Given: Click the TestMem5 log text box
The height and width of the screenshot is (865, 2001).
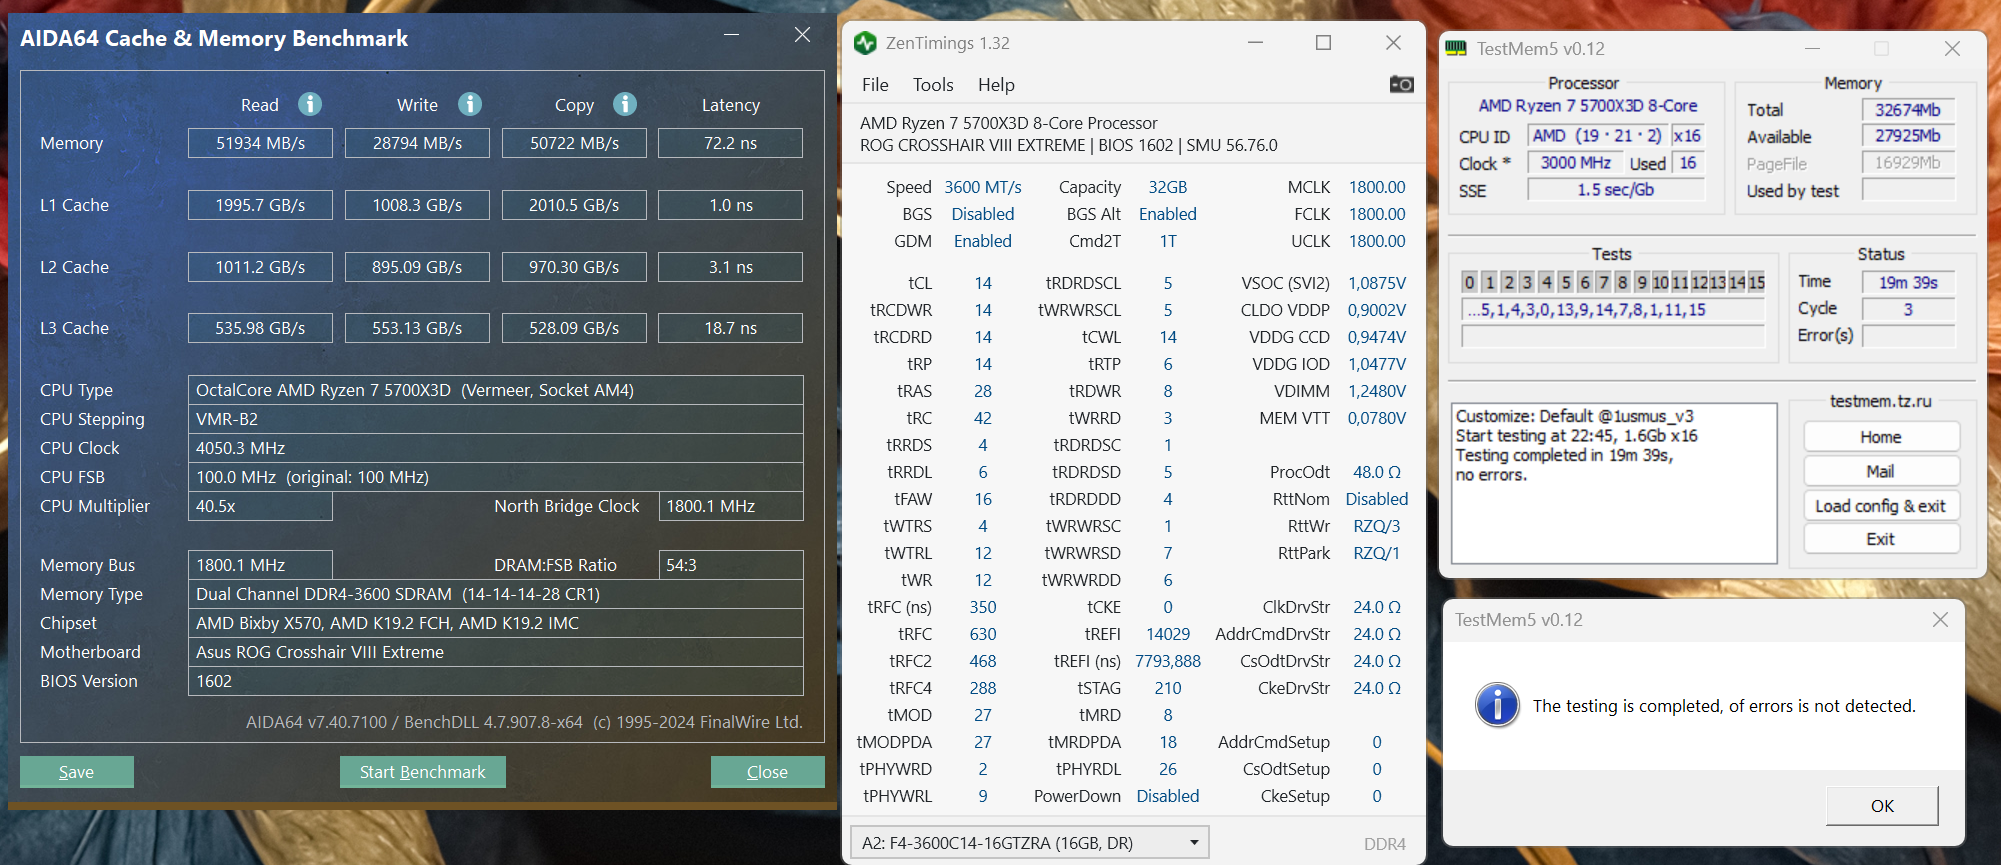Looking at the screenshot, I should coord(1614,483).
